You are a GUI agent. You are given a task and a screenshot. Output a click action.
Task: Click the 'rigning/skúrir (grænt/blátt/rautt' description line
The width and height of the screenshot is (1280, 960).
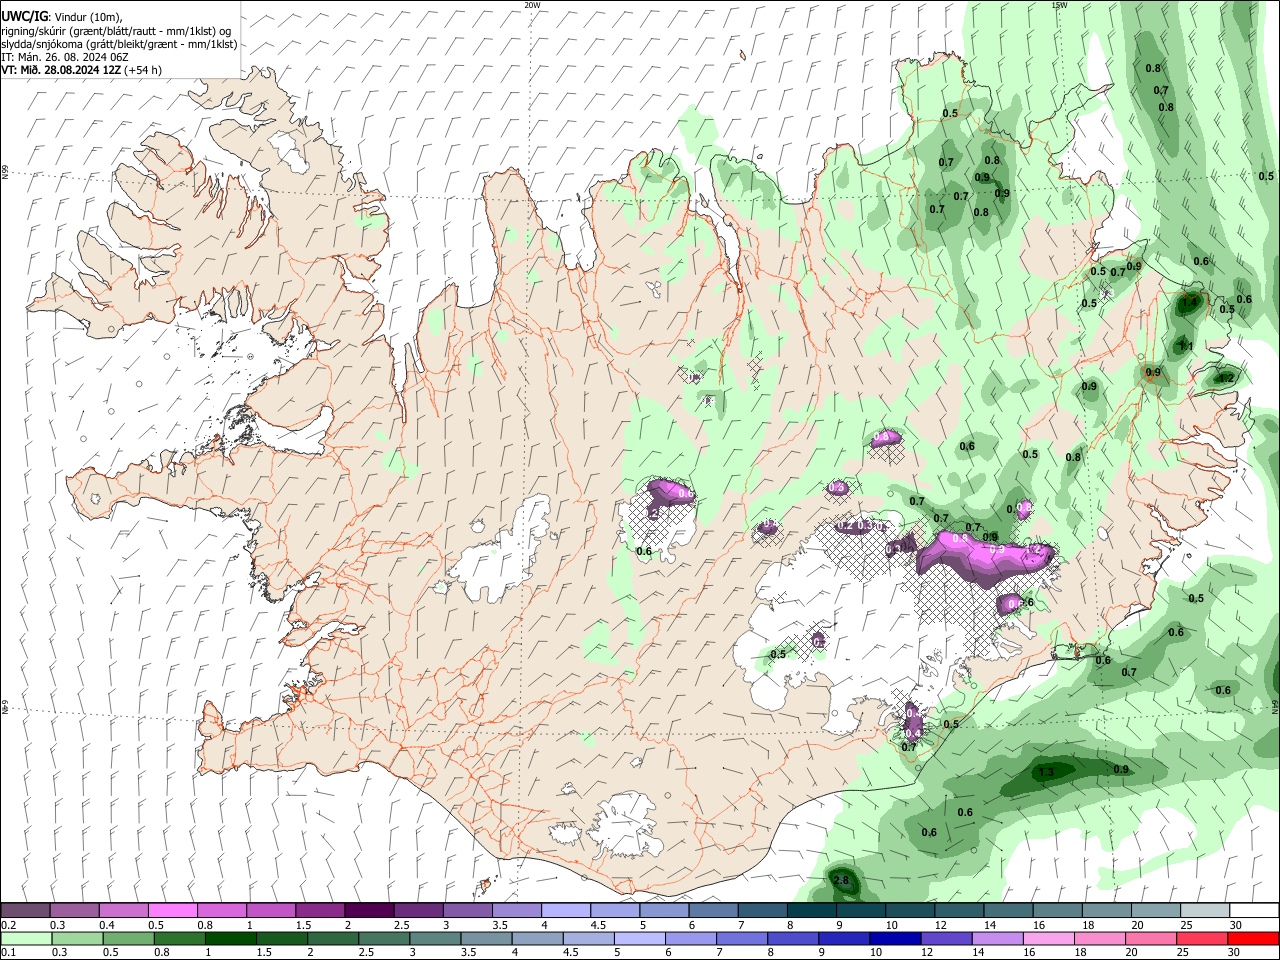[x=117, y=31]
